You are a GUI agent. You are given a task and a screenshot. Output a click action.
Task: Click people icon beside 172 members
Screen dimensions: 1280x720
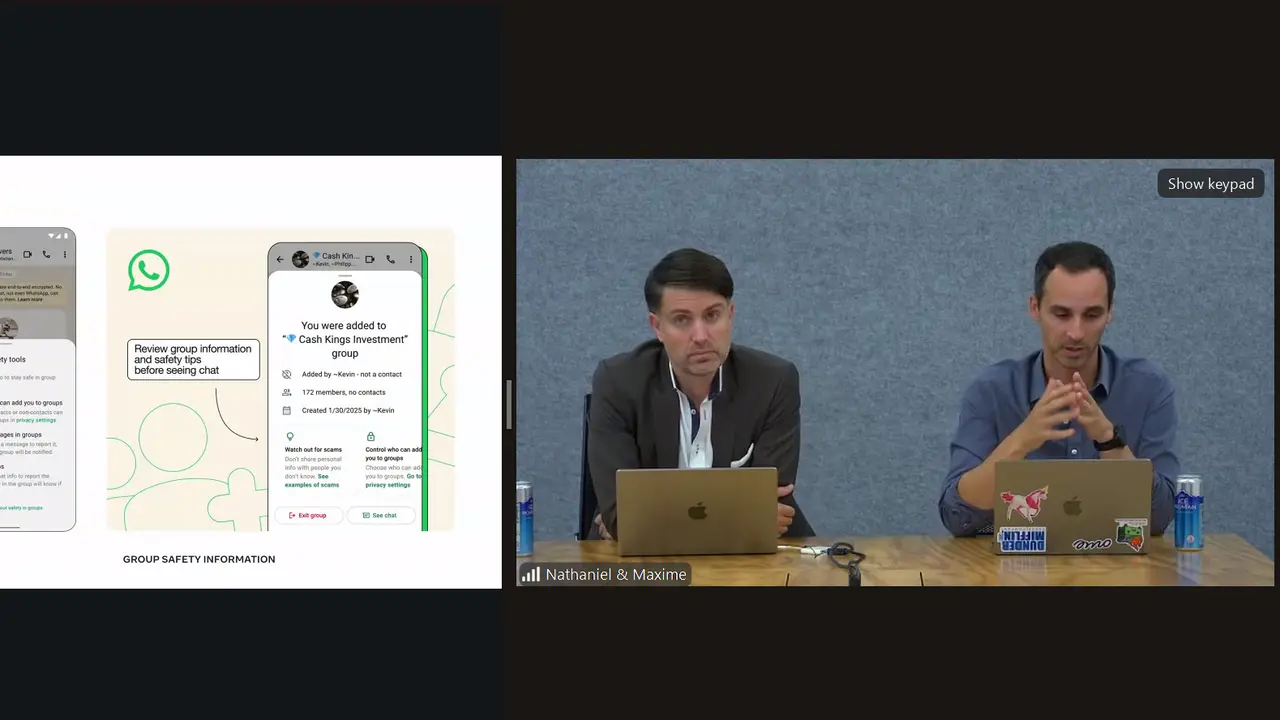[x=287, y=392]
